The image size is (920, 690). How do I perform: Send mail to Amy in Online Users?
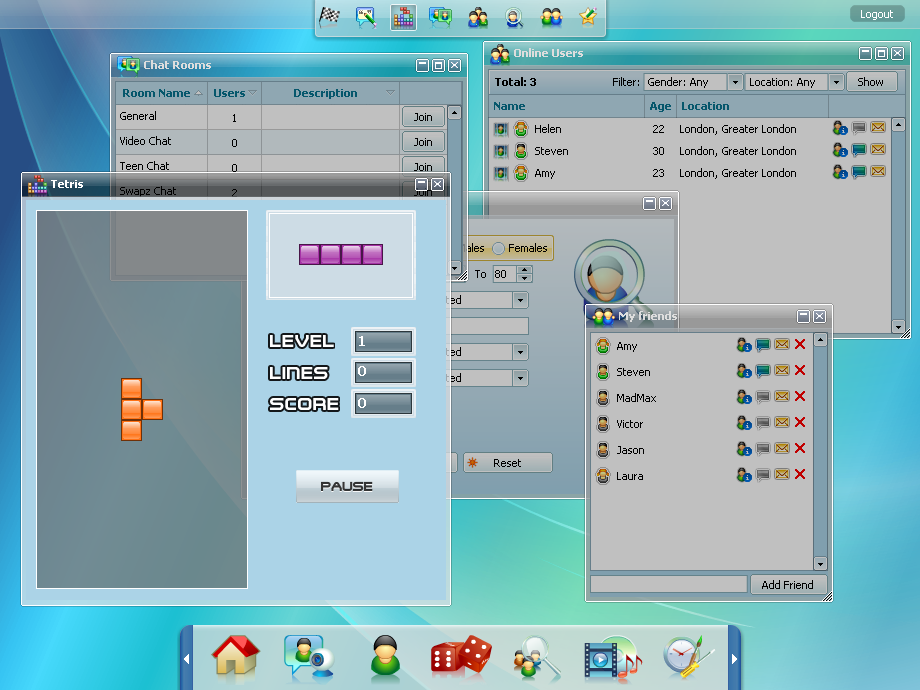(878, 172)
